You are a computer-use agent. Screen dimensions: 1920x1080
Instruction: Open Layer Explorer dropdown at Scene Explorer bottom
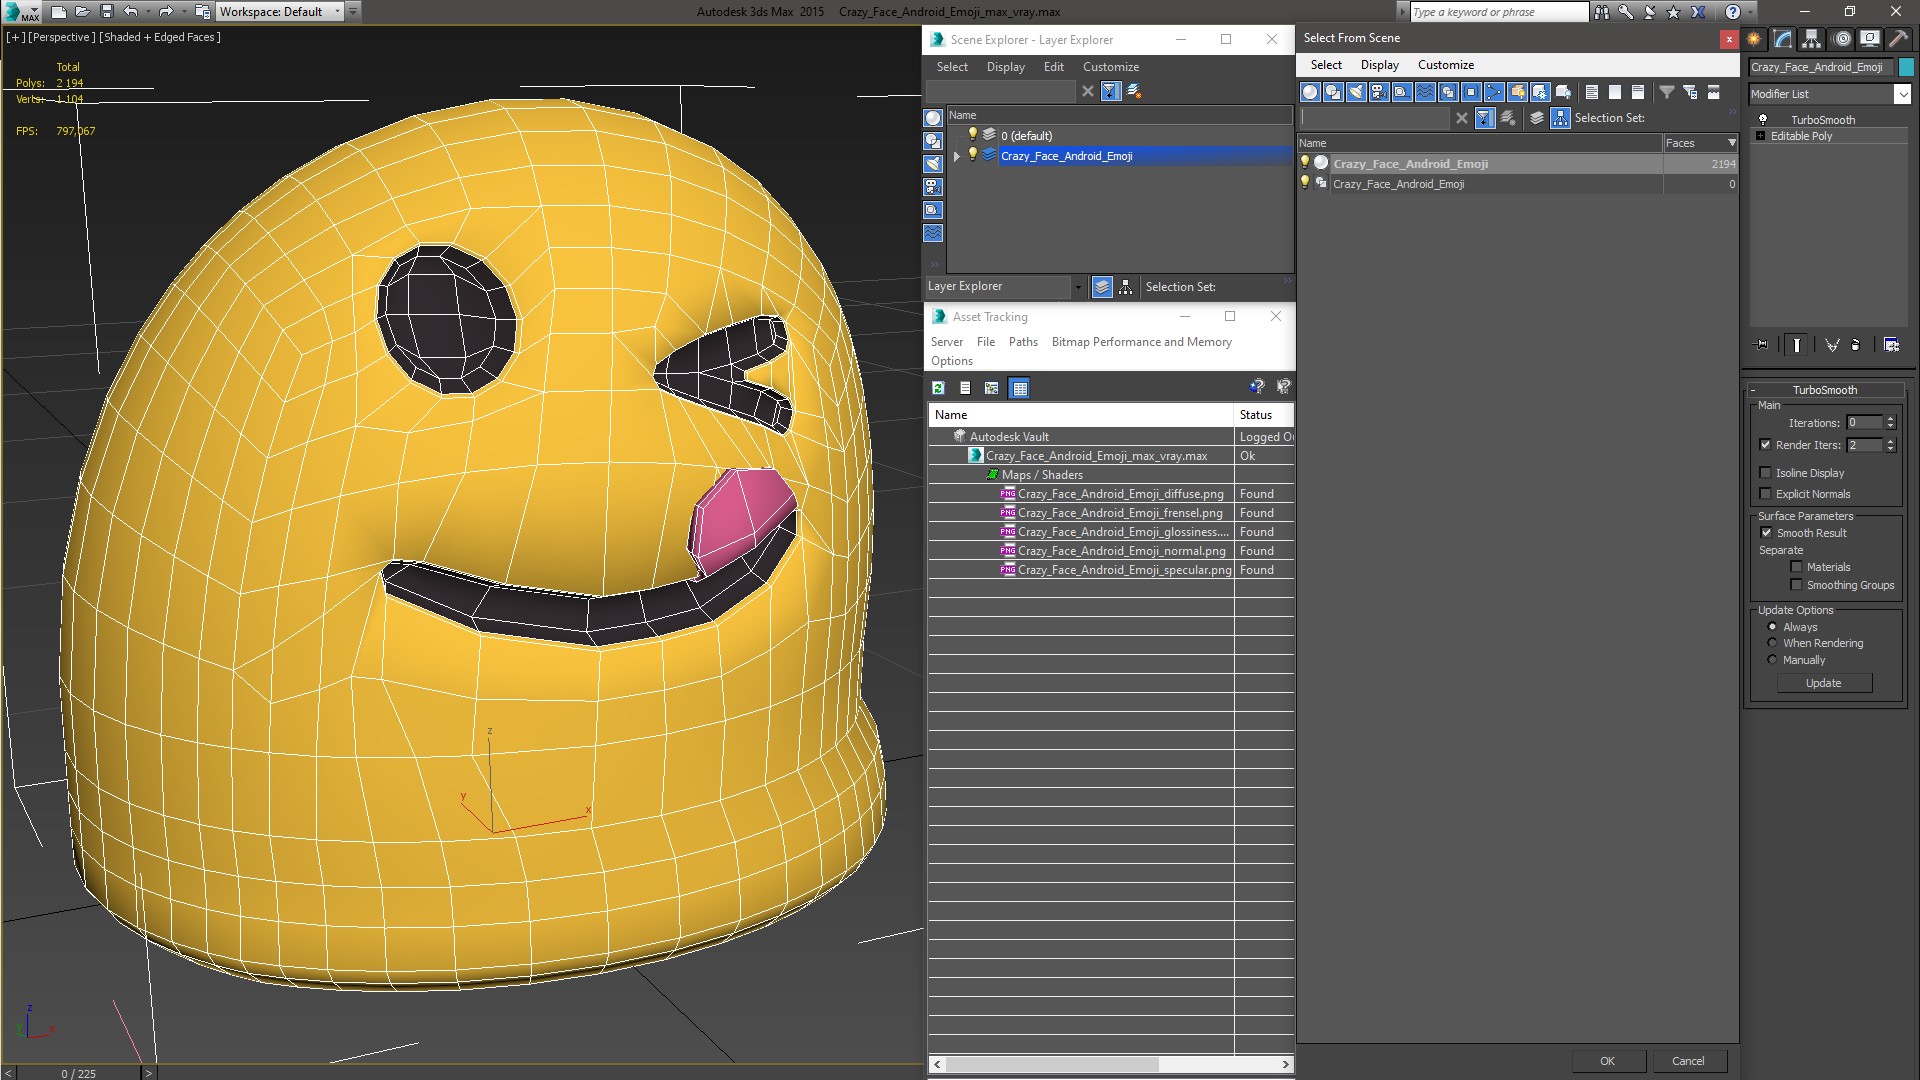pyautogui.click(x=1077, y=287)
